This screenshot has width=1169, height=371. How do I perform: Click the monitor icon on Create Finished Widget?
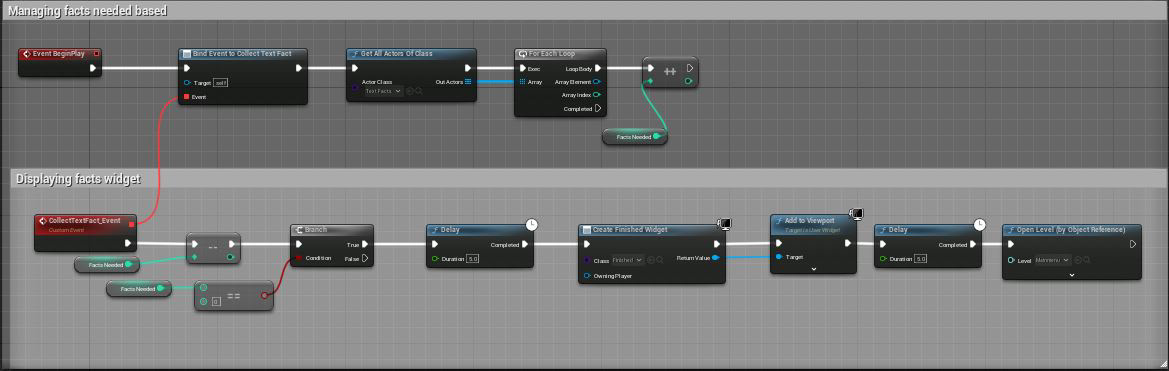coord(724,223)
